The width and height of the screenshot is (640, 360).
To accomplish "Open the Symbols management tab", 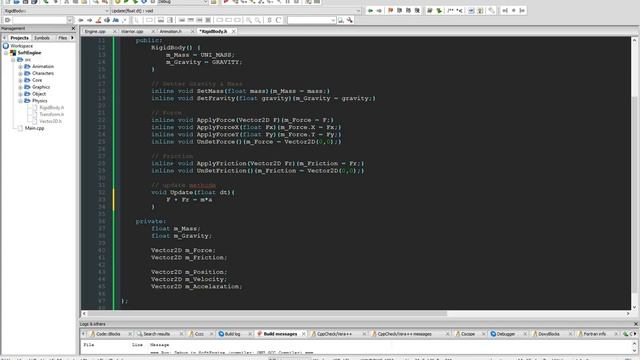I will pos(42,38).
